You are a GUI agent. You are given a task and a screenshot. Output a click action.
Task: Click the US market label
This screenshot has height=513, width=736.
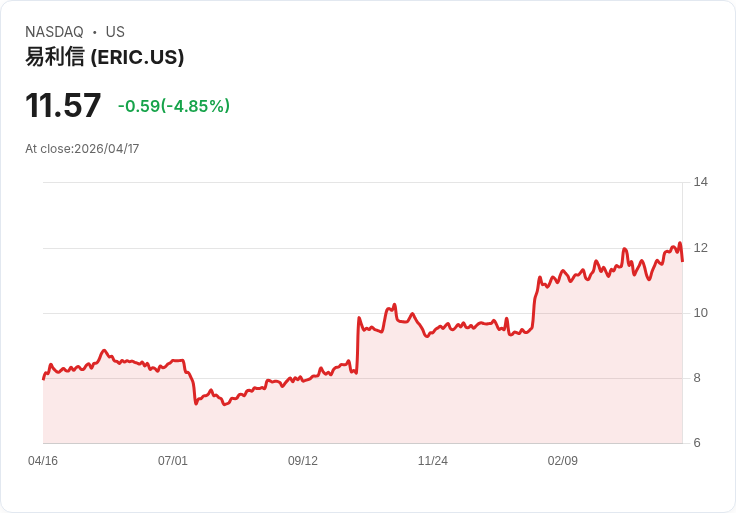(x=115, y=32)
